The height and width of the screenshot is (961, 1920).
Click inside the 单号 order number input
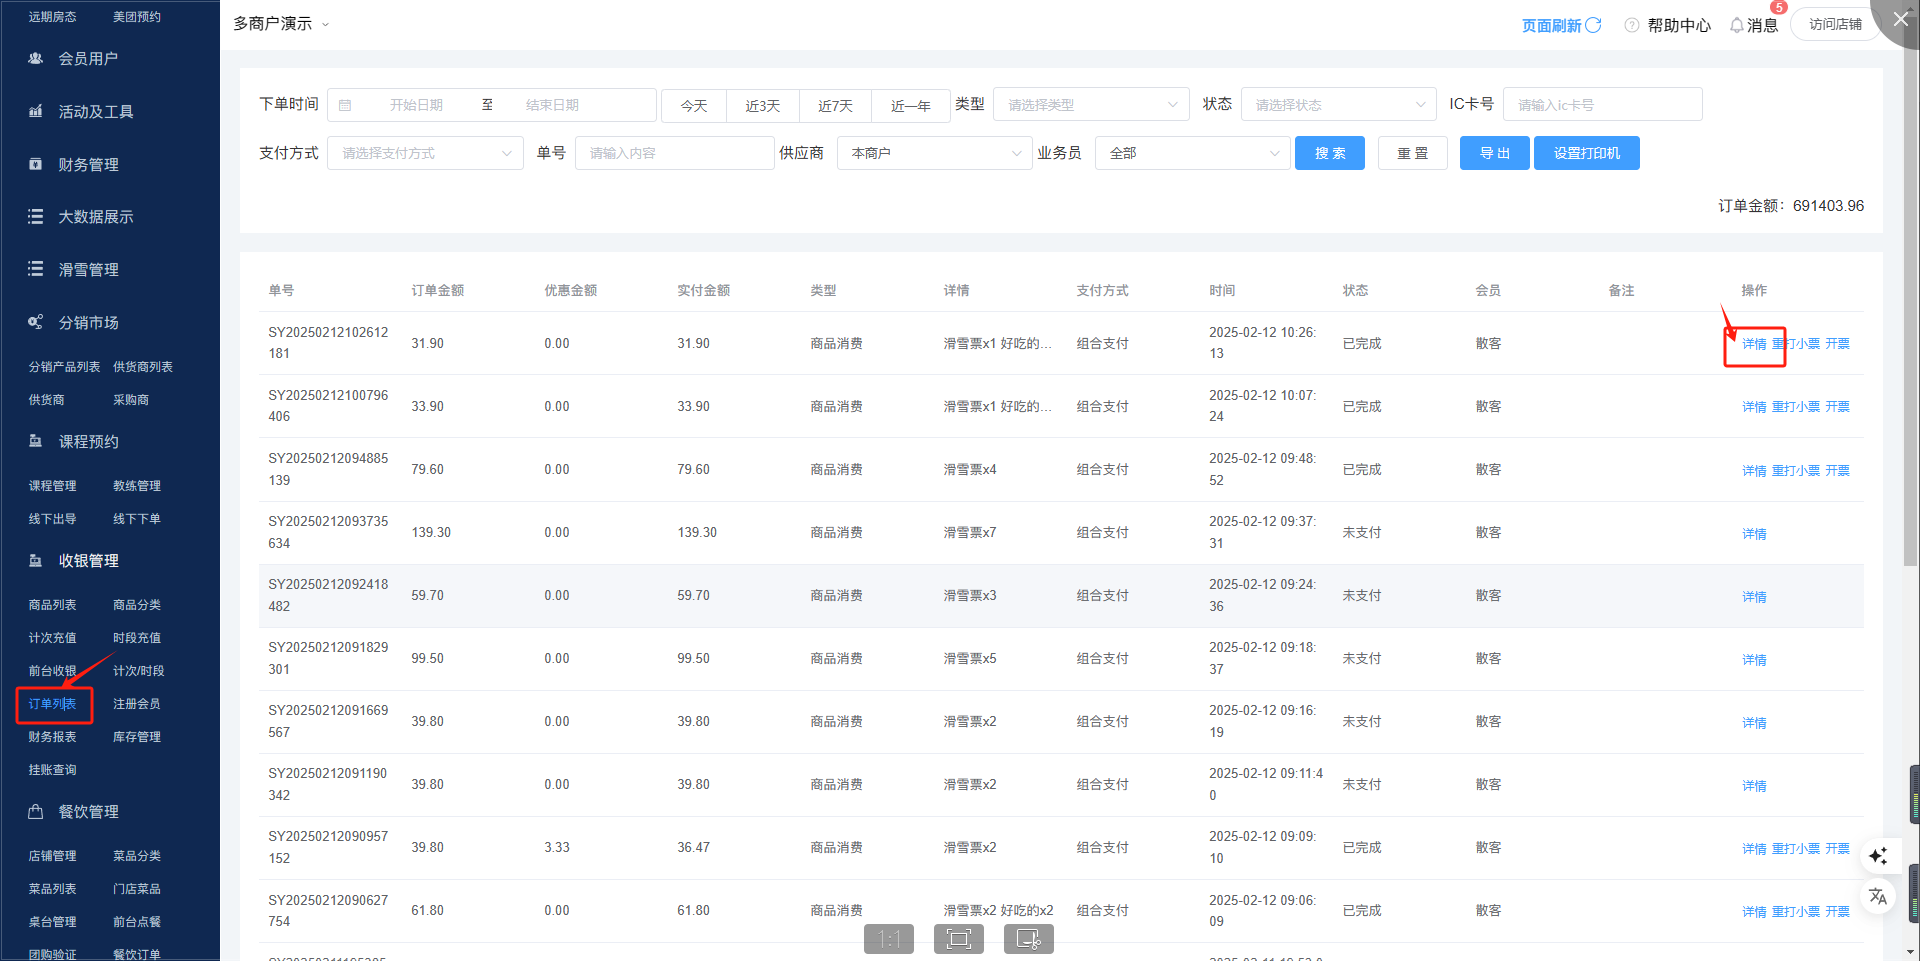point(674,153)
